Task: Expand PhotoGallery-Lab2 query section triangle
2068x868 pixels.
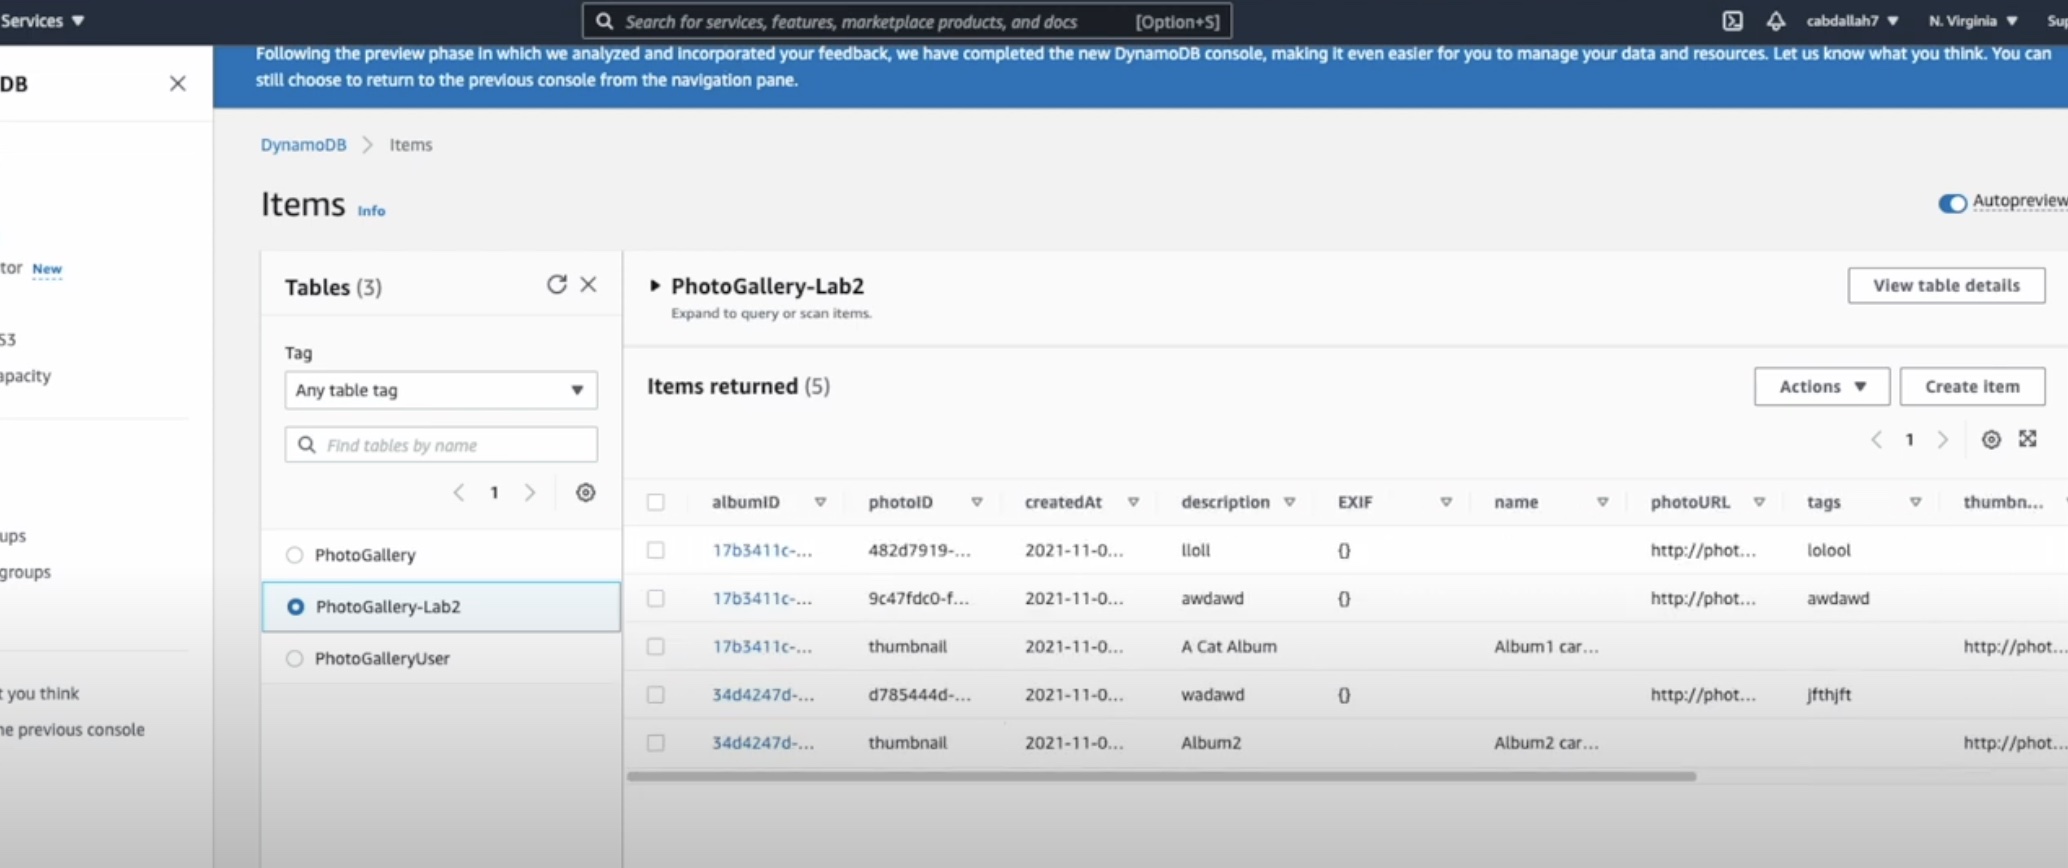Action: [x=655, y=286]
